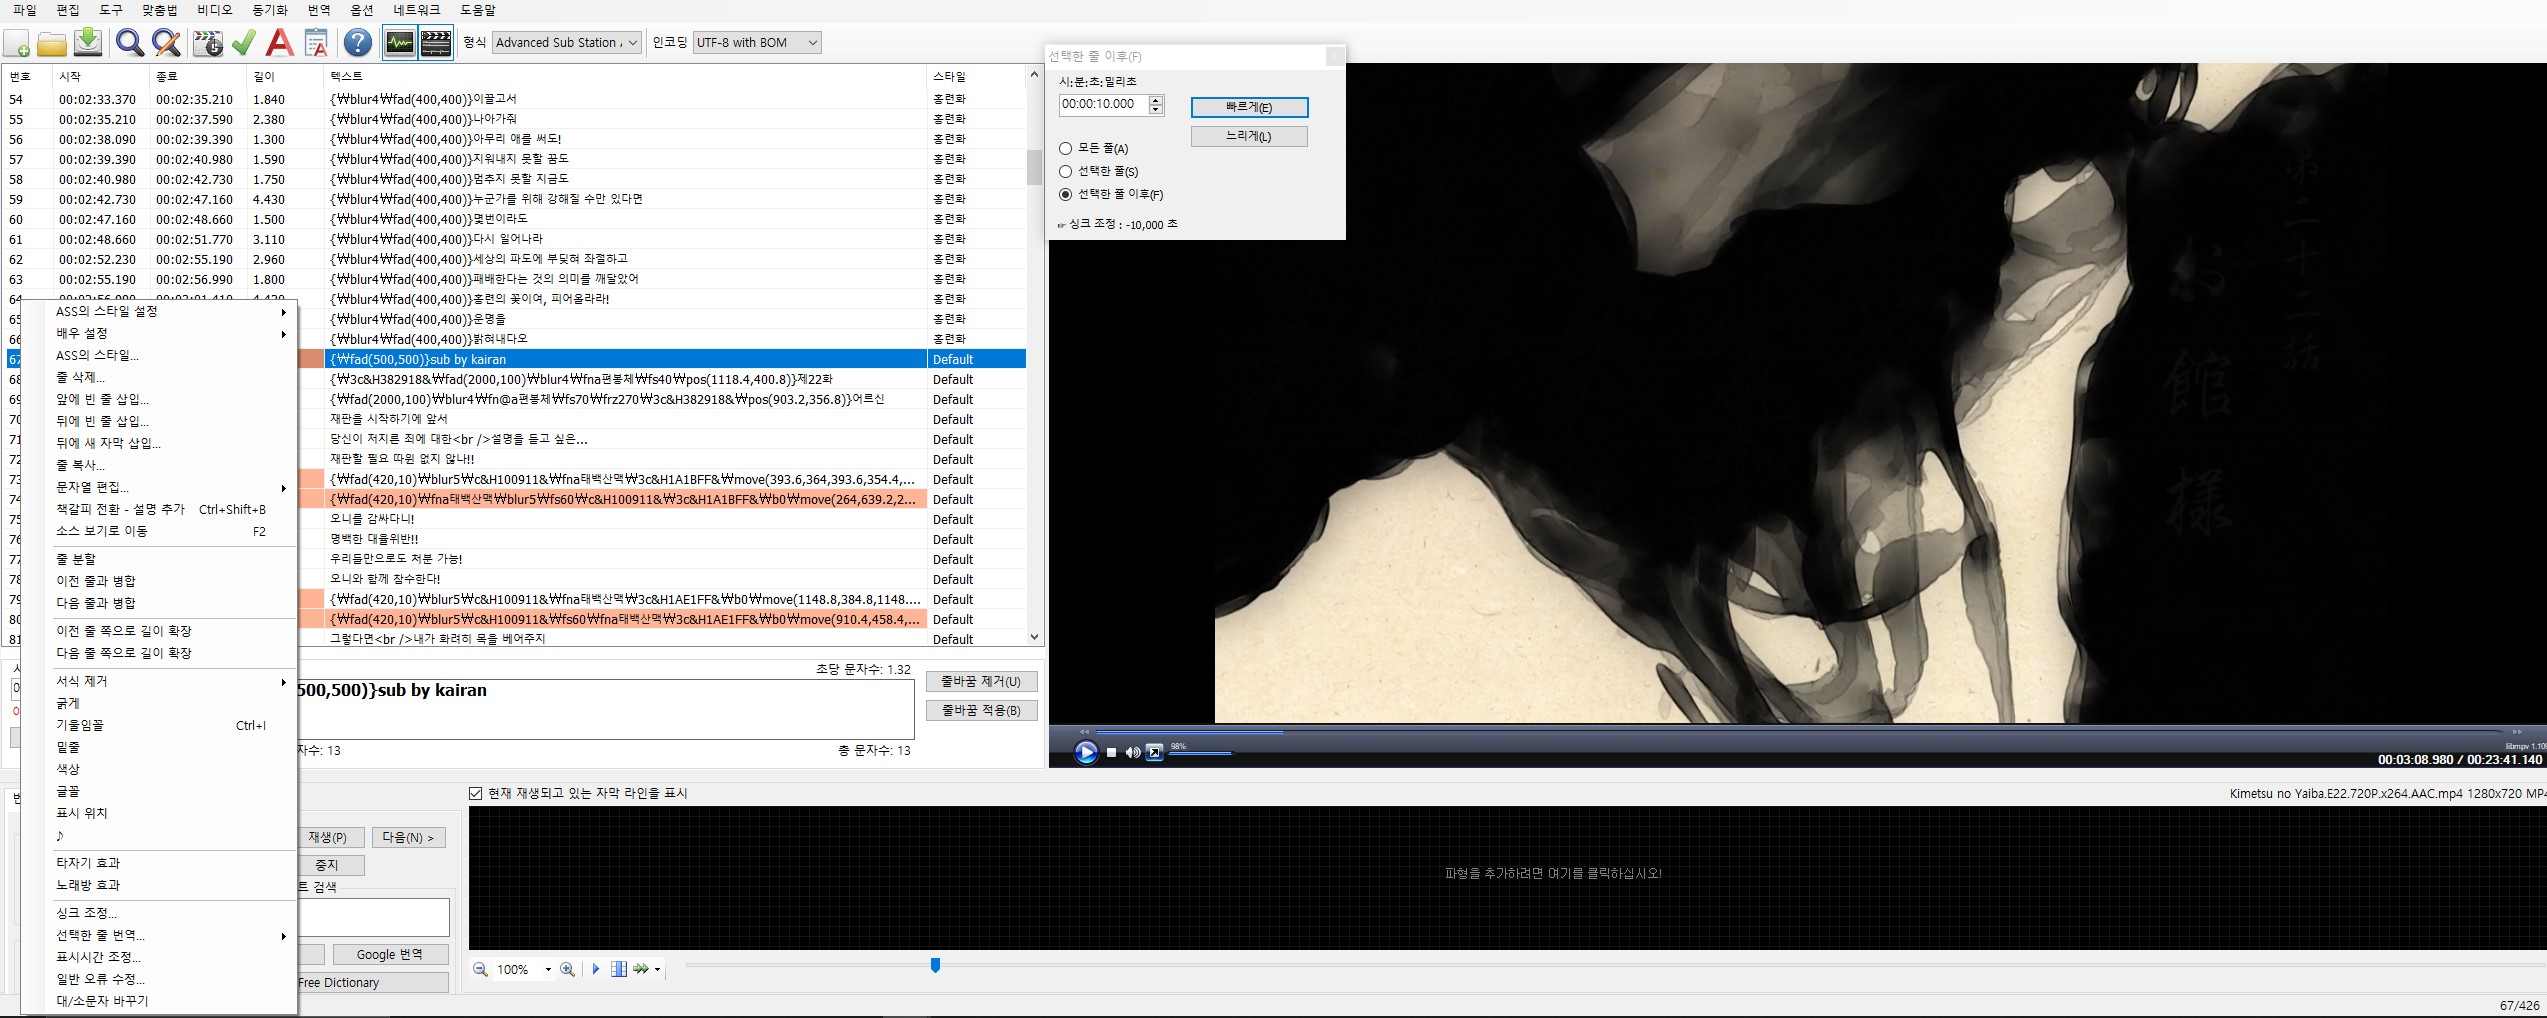Image resolution: width=2547 pixels, height=1018 pixels.
Task: Play the video with the blue play button
Action: tap(1086, 752)
